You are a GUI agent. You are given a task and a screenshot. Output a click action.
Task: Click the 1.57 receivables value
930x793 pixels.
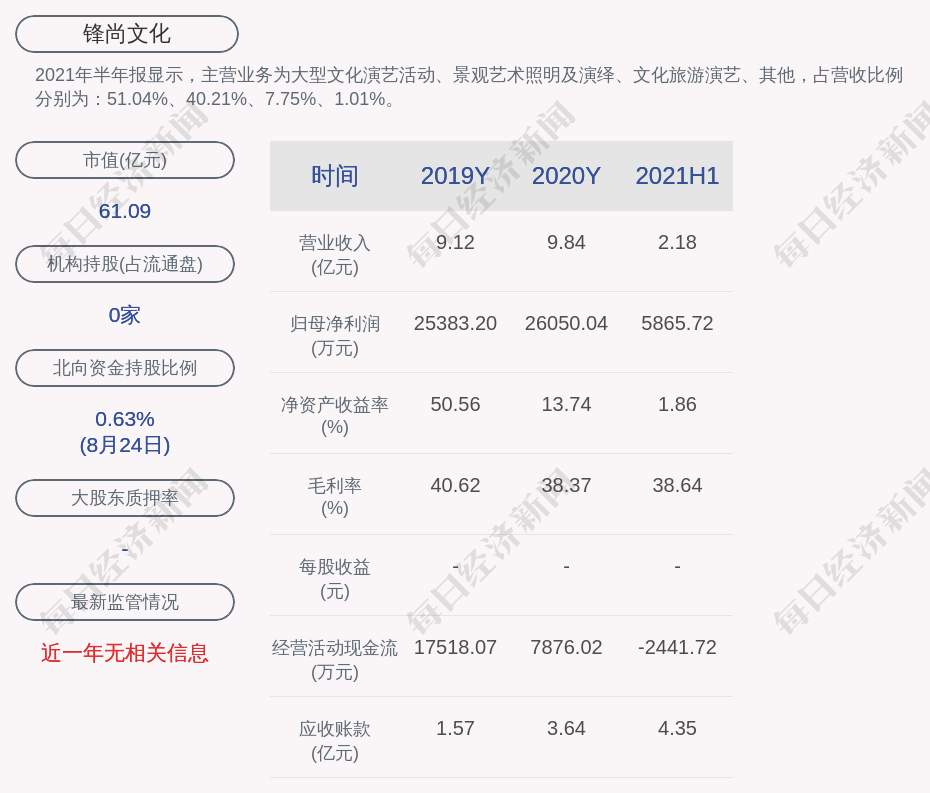pyautogui.click(x=455, y=728)
